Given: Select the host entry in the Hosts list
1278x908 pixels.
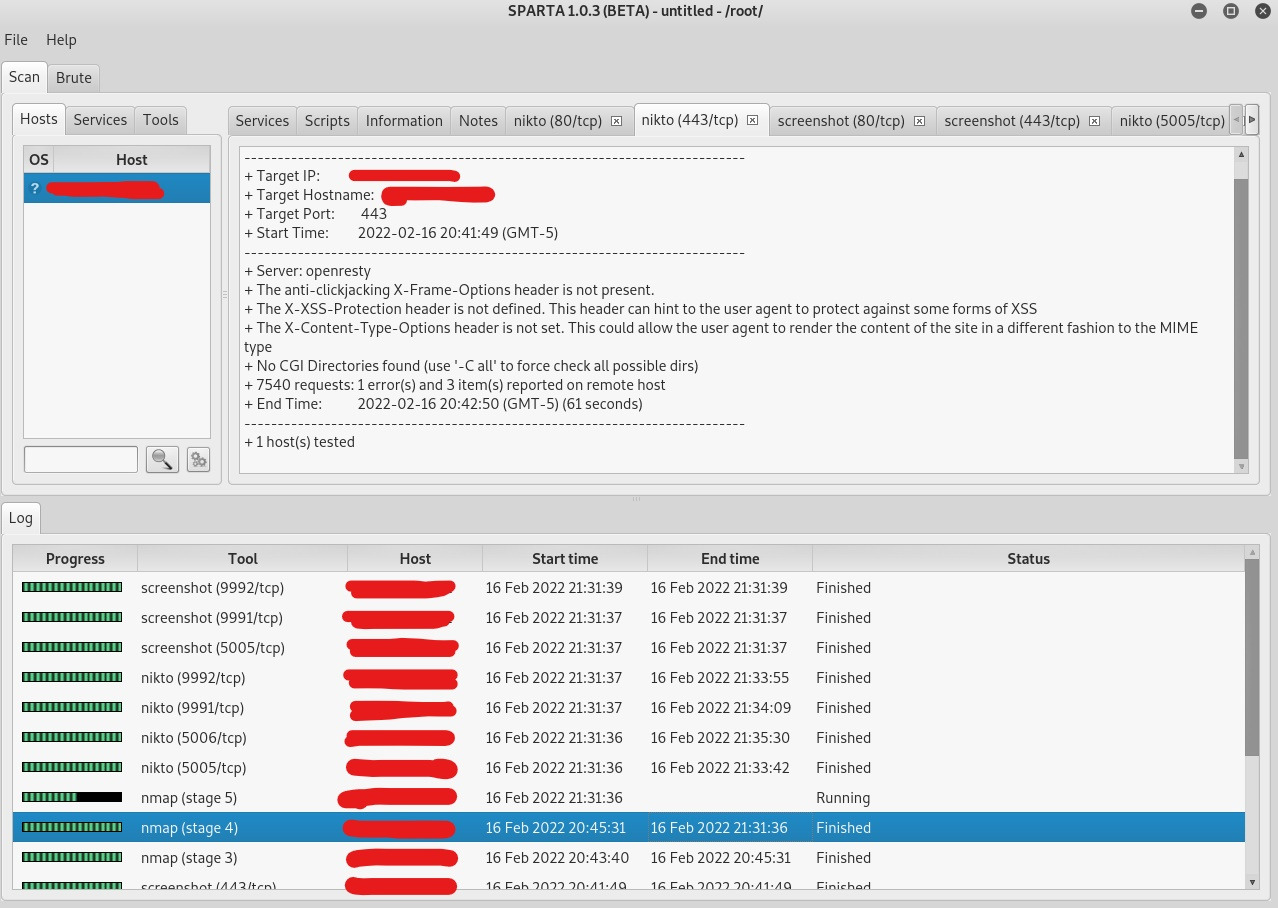Looking at the screenshot, I should tap(116, 188).
